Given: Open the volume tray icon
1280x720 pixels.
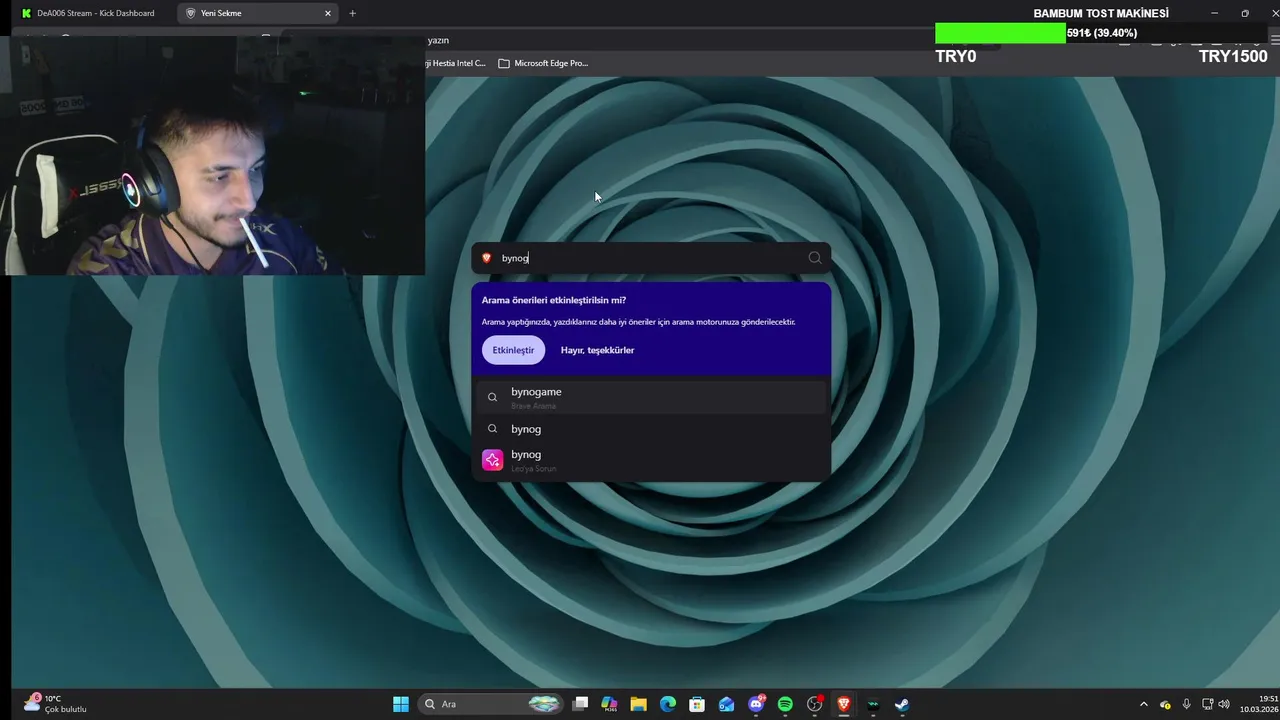Looking at the screenshot, I should [x=1224, y=704].
